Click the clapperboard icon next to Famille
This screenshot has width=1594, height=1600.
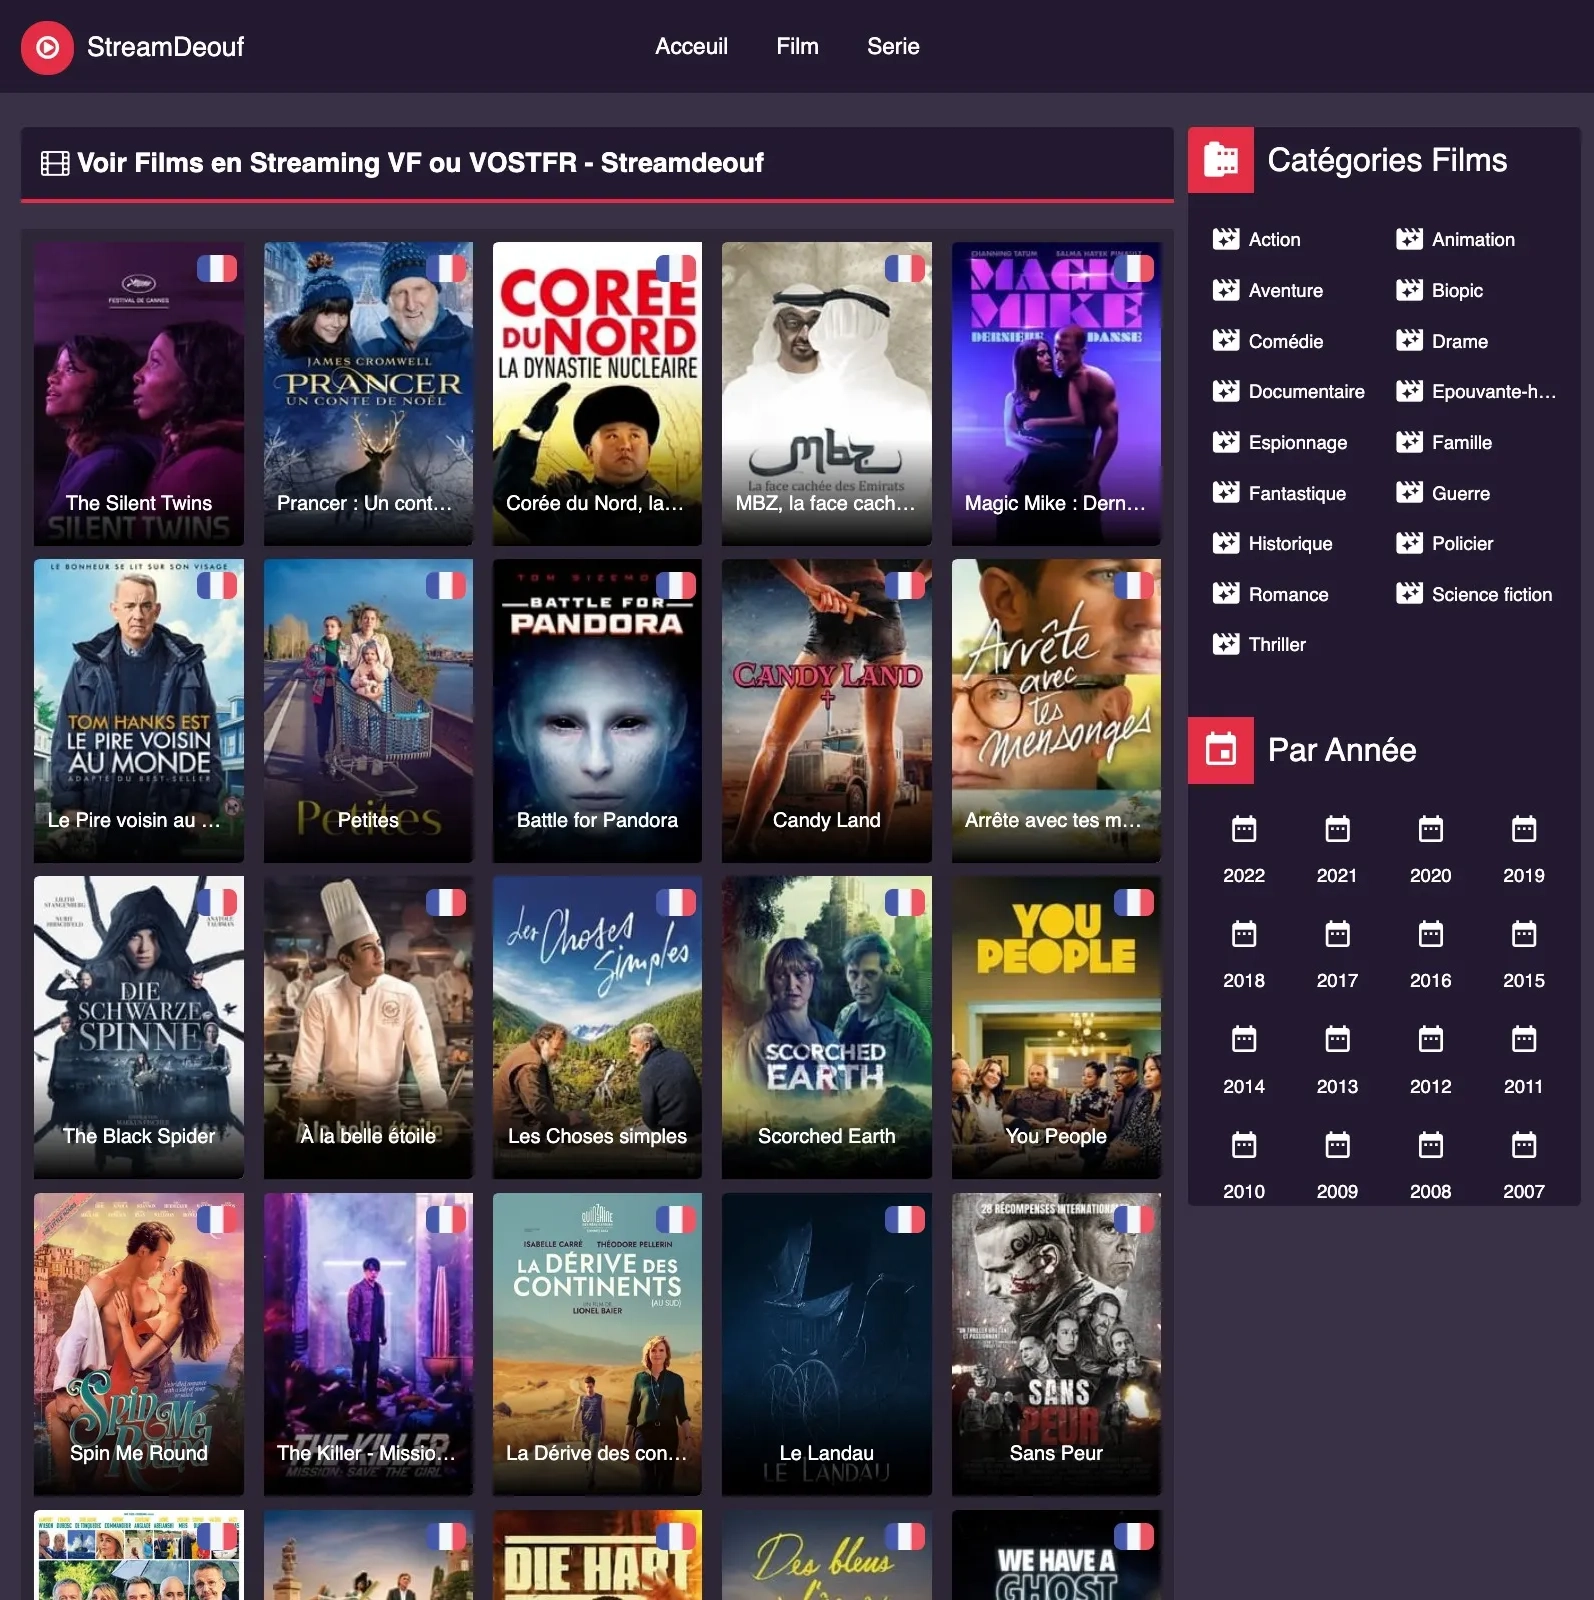click(1409, 442)
